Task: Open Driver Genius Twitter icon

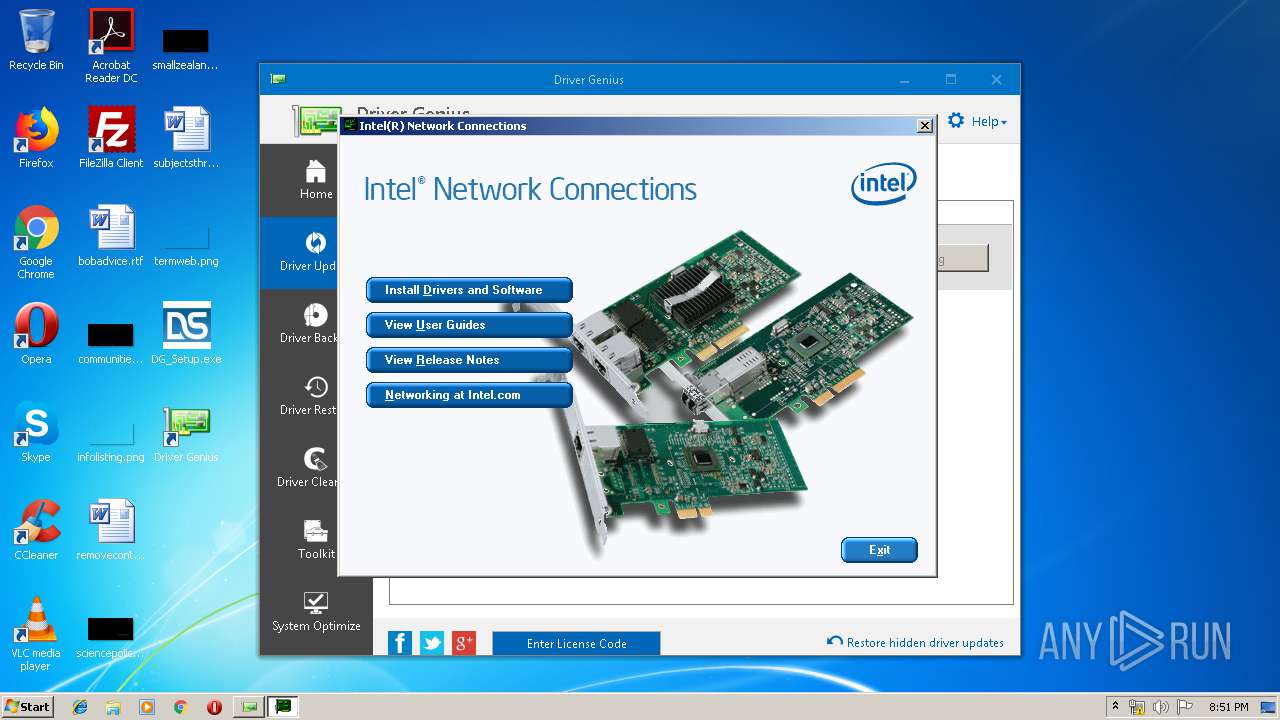Action: (432, 643)
